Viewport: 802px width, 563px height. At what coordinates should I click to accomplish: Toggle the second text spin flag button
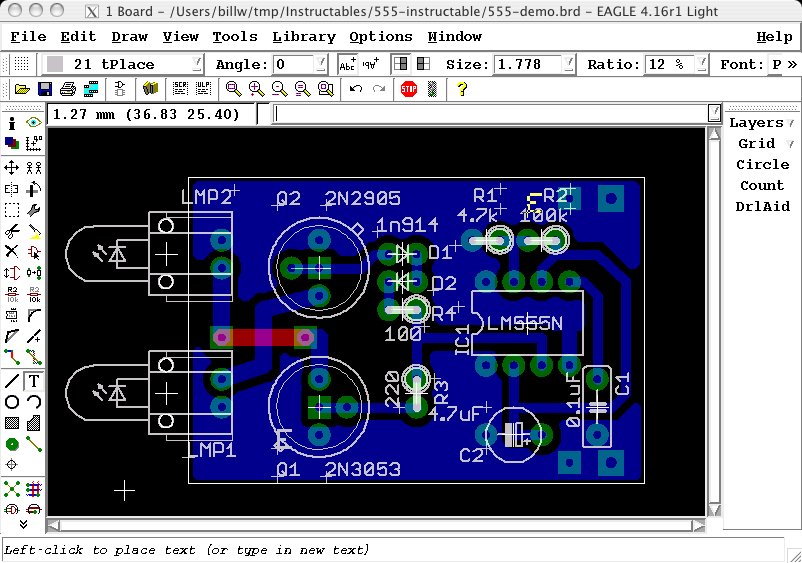[423, 64]
